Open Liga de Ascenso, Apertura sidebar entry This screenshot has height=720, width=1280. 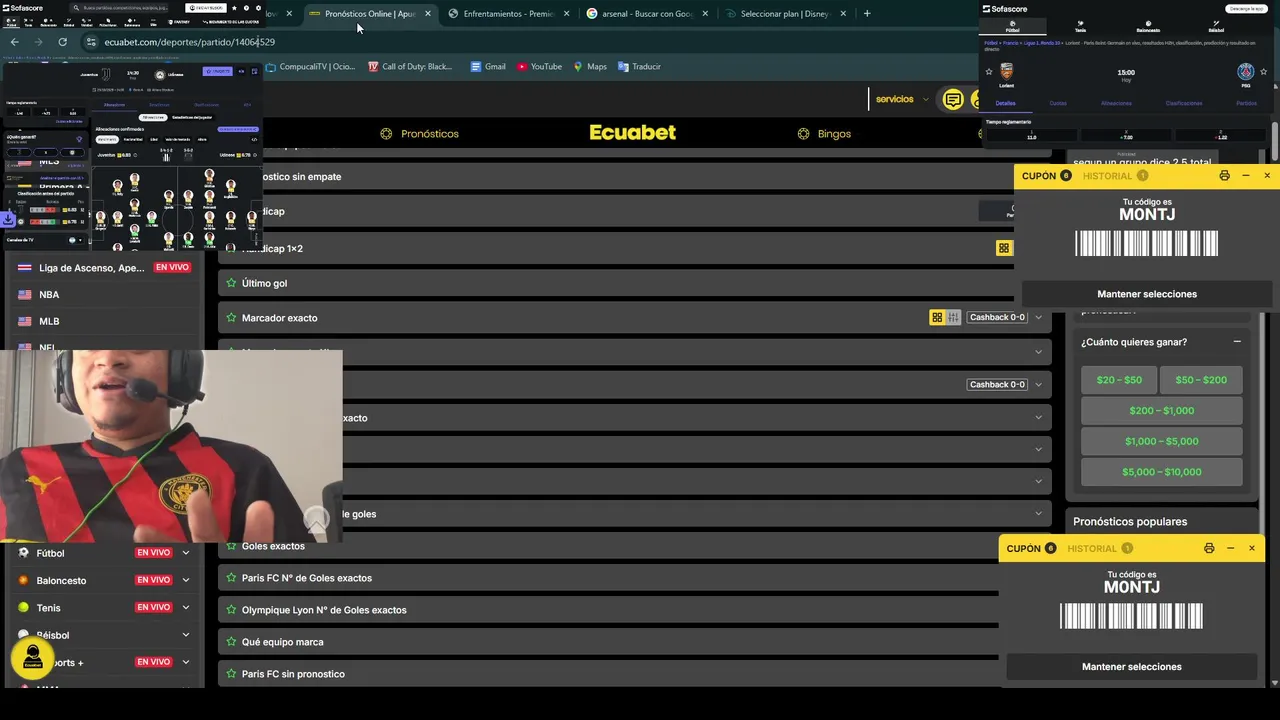(91, 268)
